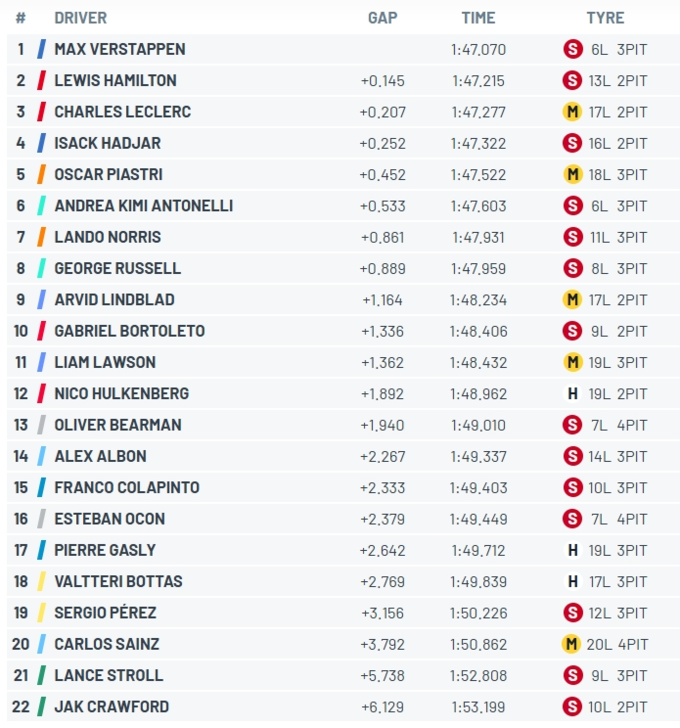The height and width of the screenshot is (728, 680).
Task: Click Lance Stroll's green team color stripe
Action: tap(41, 675)
